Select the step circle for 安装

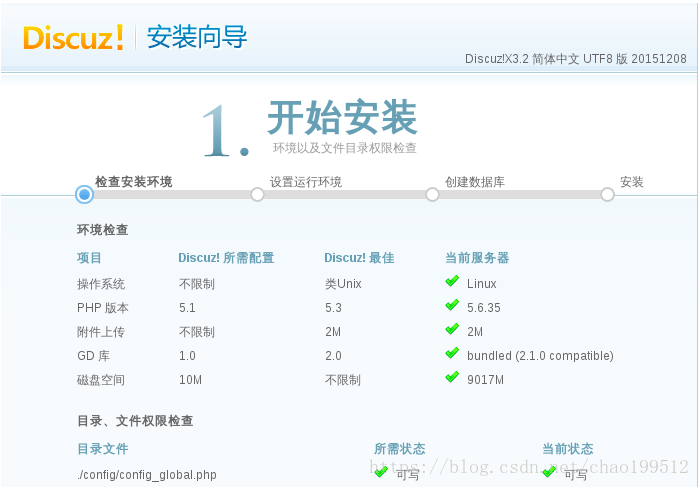pos(607,195)
